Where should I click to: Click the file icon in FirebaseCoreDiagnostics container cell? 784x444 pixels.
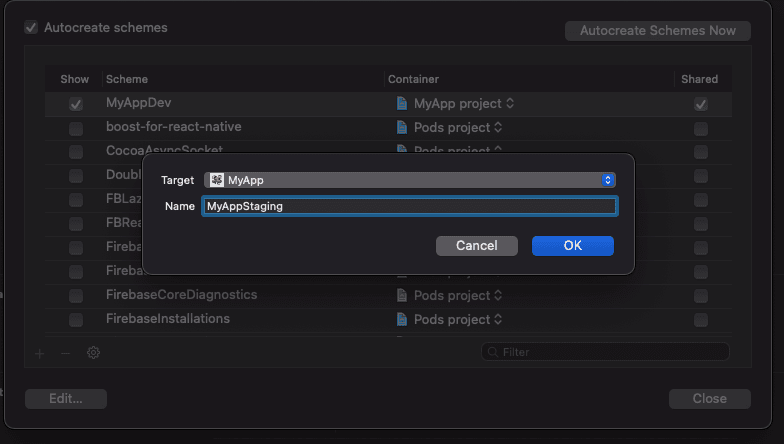click(x=402, y=295)
